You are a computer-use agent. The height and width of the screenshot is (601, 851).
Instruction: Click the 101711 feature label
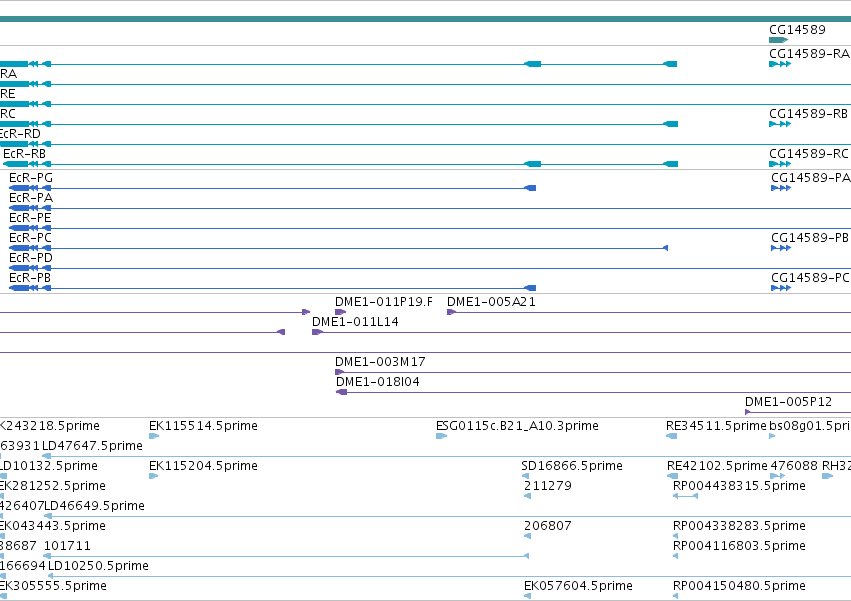(67, 546)
